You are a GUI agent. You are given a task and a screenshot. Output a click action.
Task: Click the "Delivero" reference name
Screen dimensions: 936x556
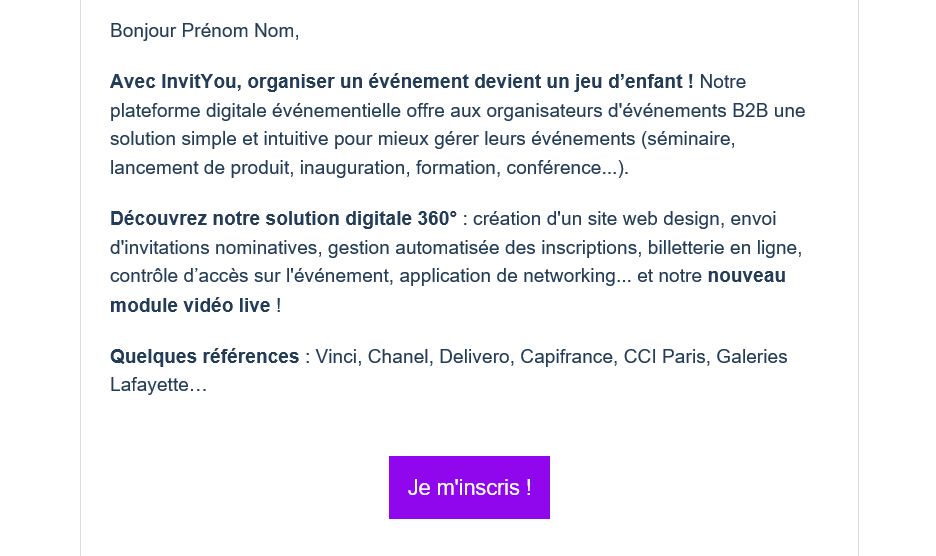pyautogui.click(x=476, y=357)
